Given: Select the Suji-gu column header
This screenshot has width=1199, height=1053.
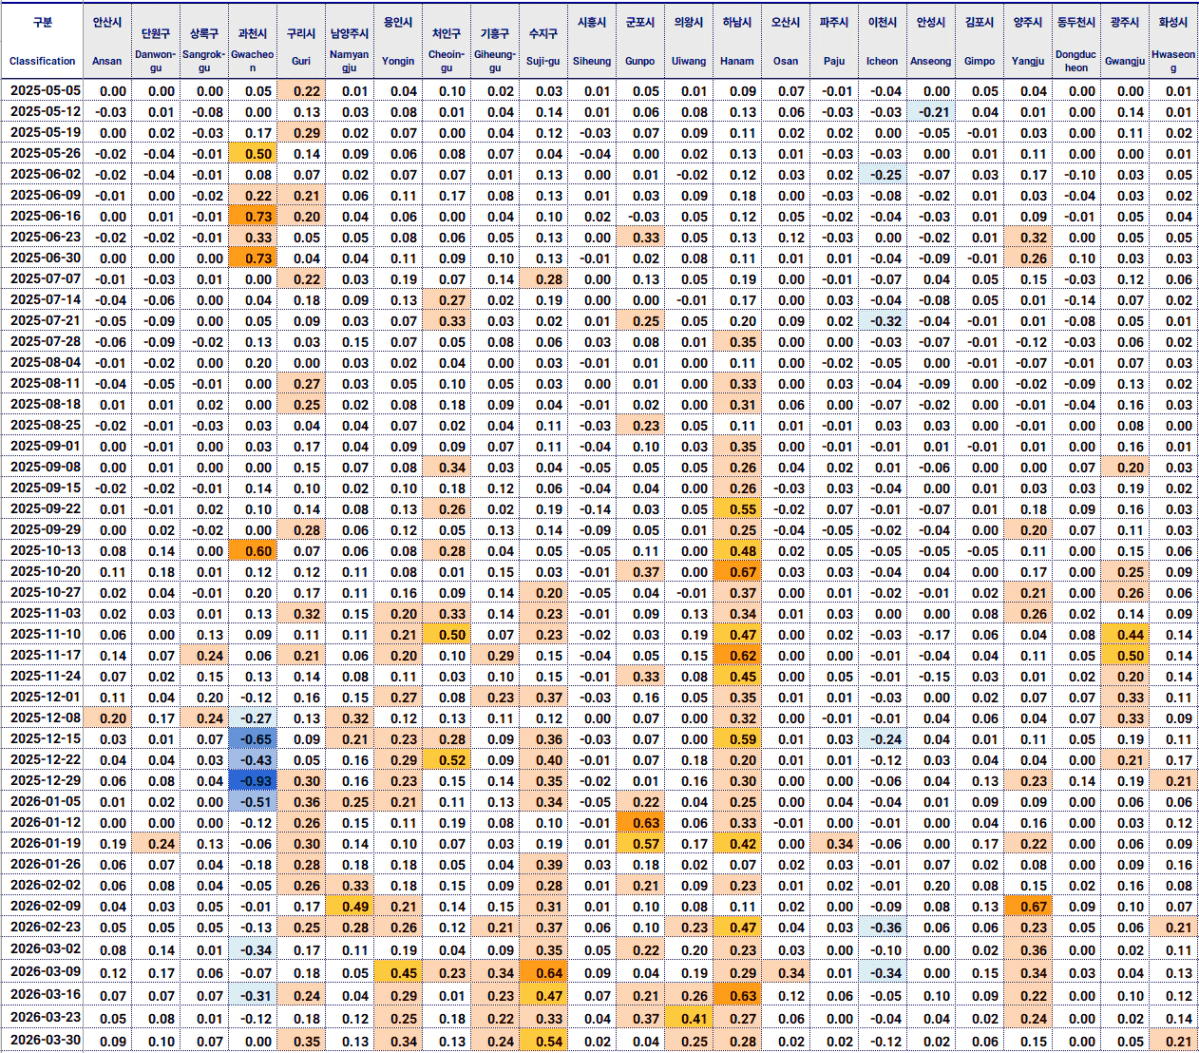Looking at the screenshot, I should click(x=543, y=41).
